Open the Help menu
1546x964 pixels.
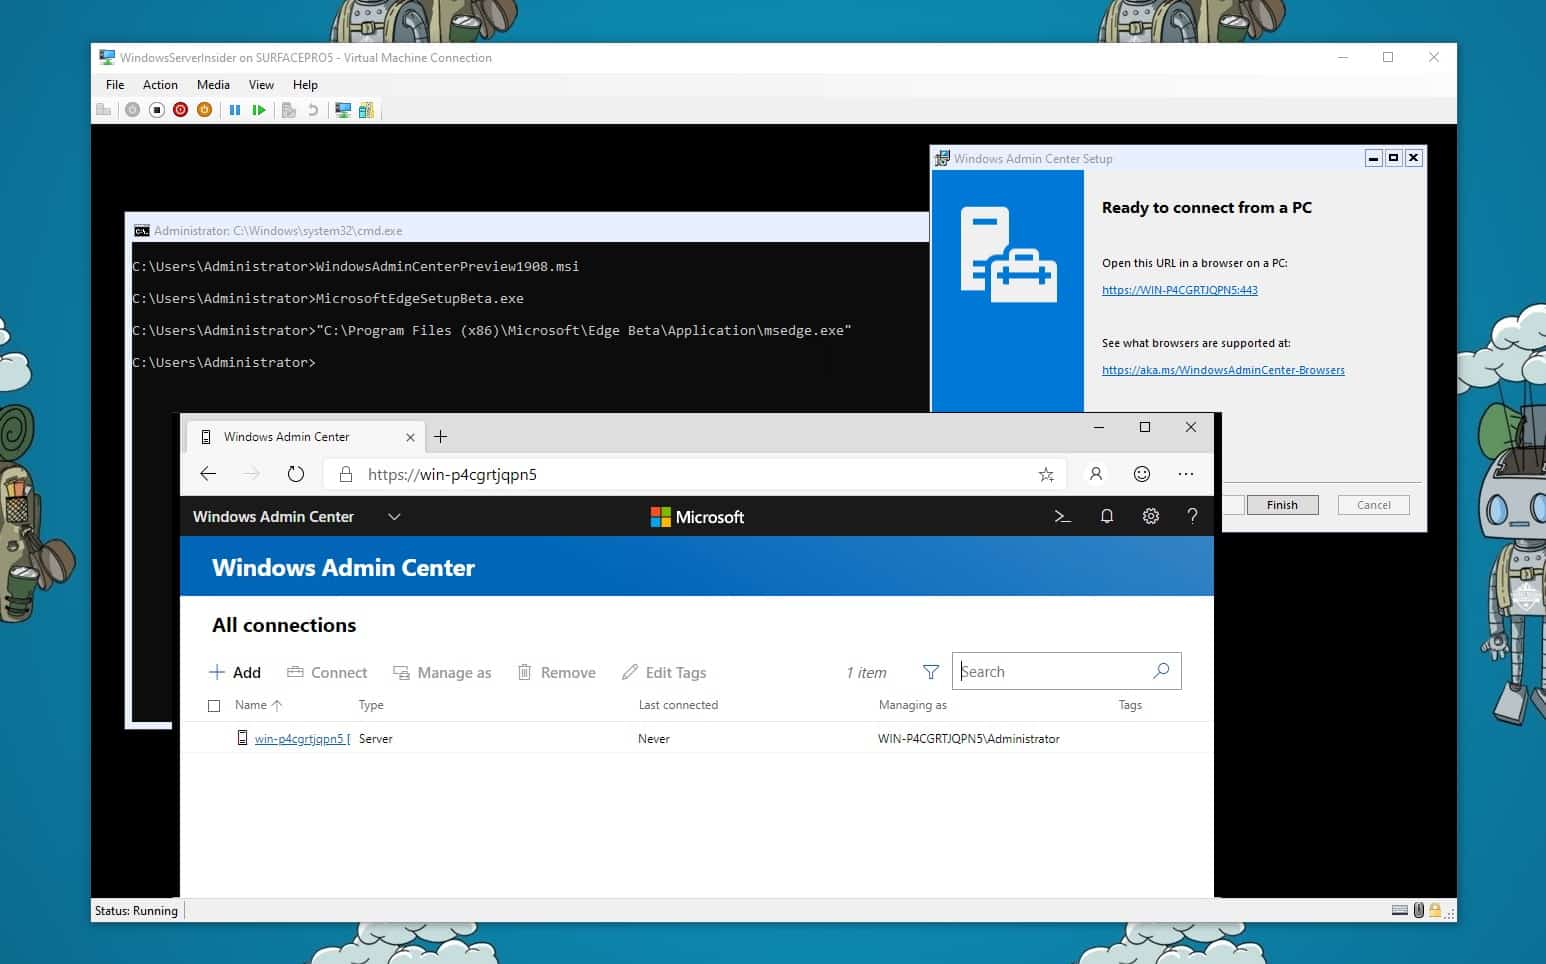(305, 85)
